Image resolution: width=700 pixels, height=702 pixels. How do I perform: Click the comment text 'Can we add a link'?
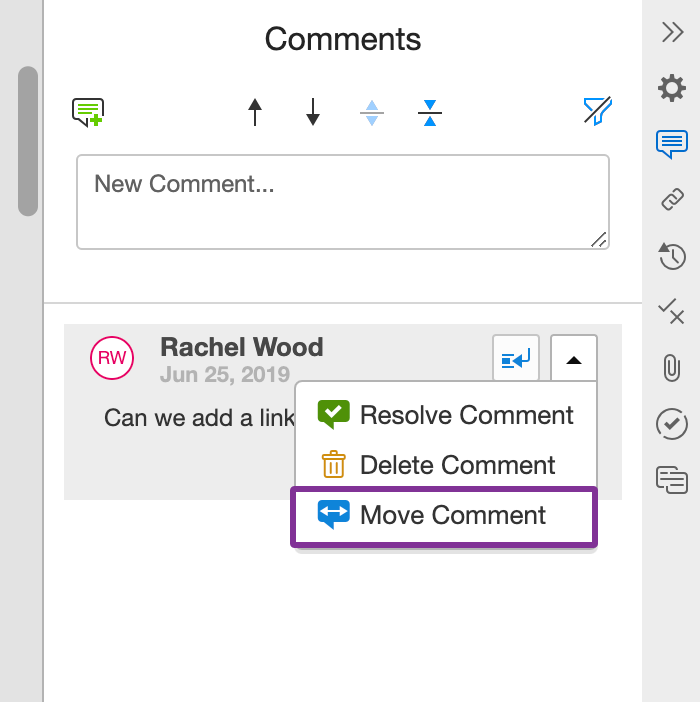(199, 418)
